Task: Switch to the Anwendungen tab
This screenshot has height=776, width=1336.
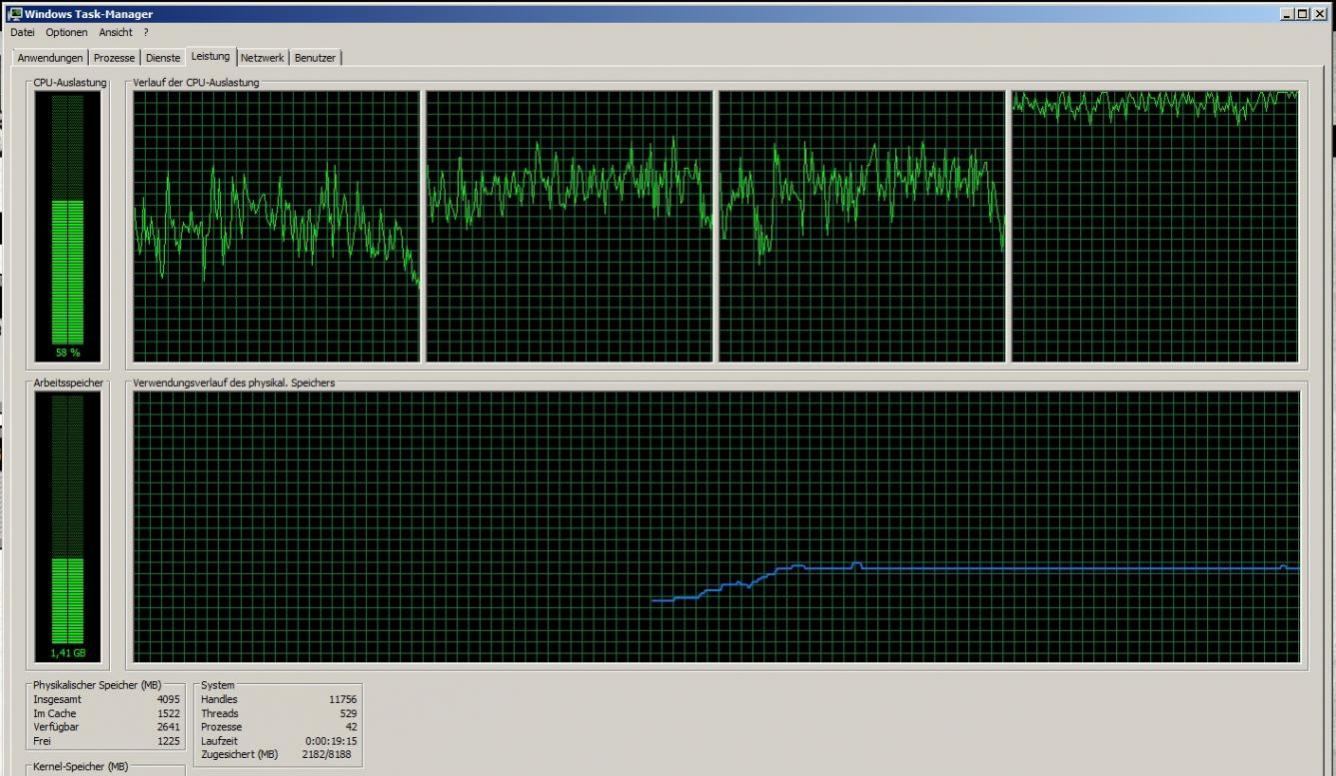Action: (x=50, y=58)
